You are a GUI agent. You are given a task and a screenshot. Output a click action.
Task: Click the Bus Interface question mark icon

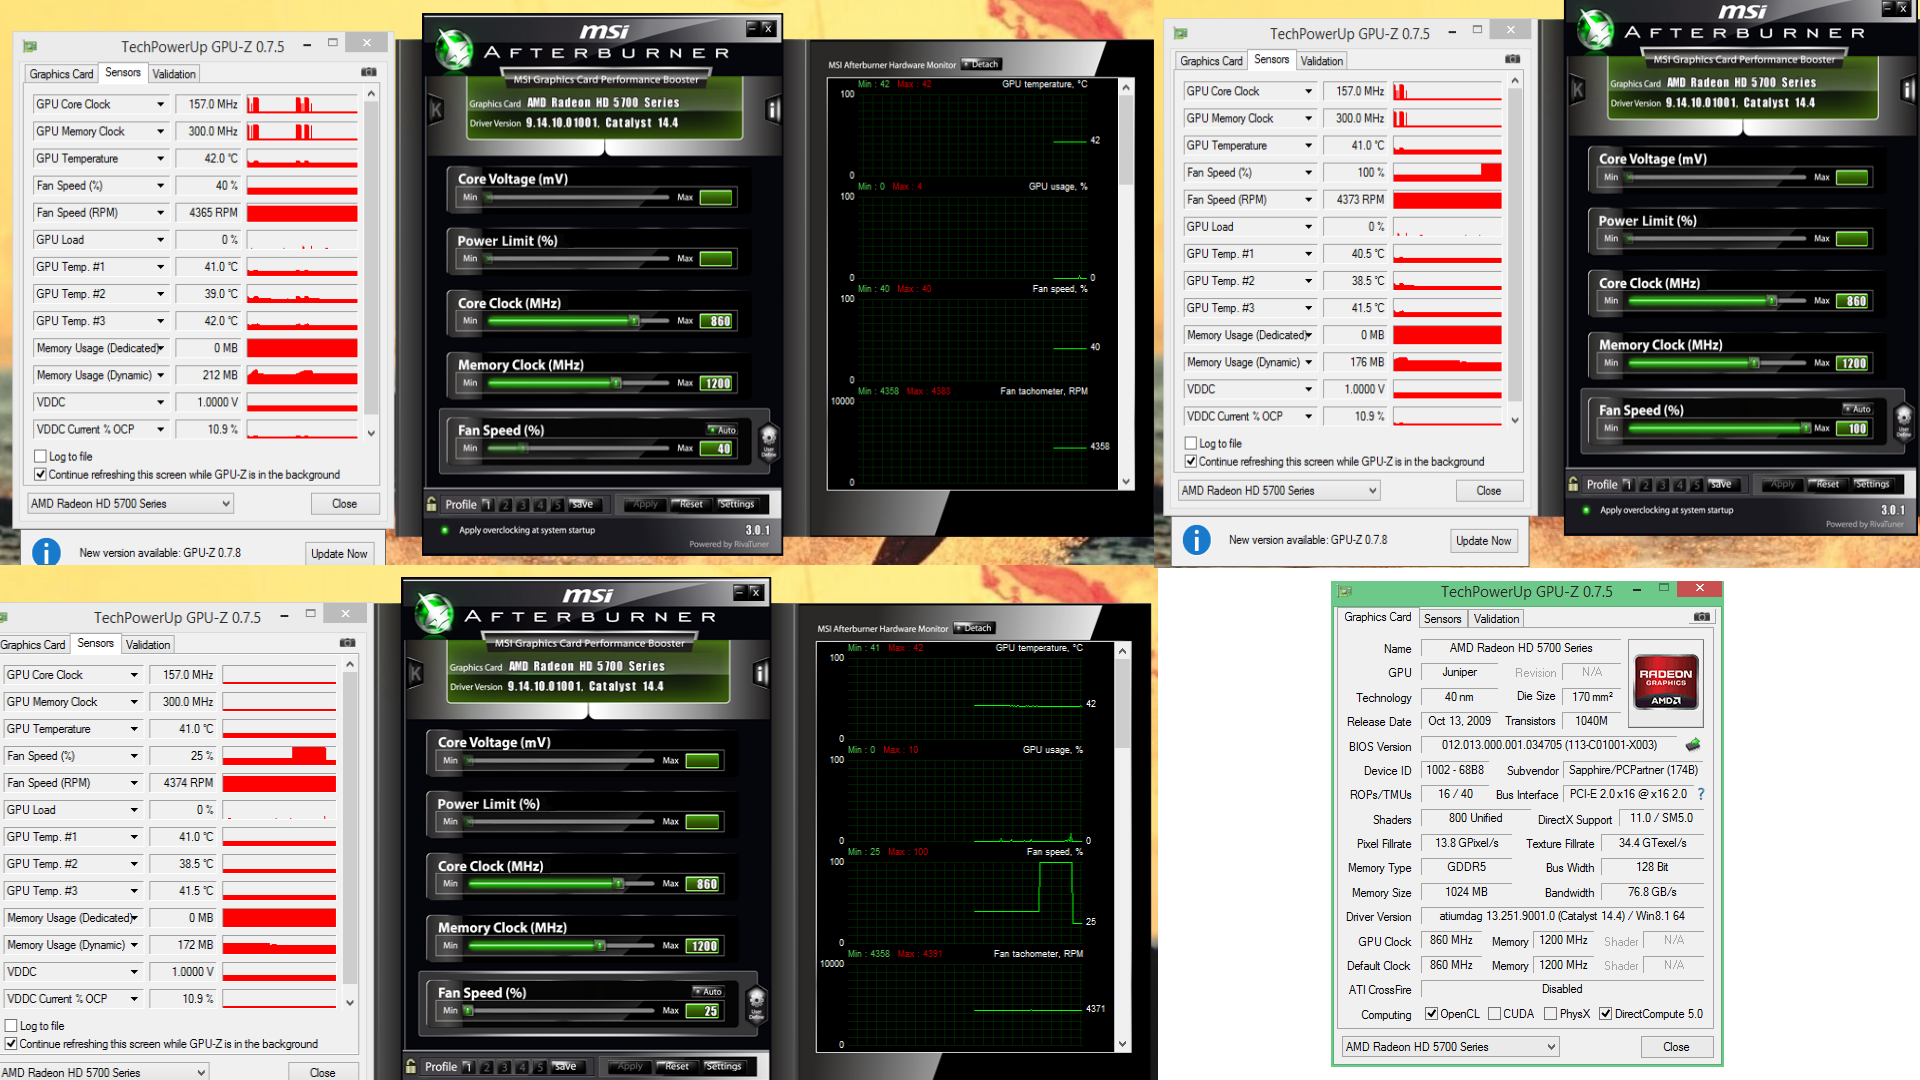point(1701,794)
